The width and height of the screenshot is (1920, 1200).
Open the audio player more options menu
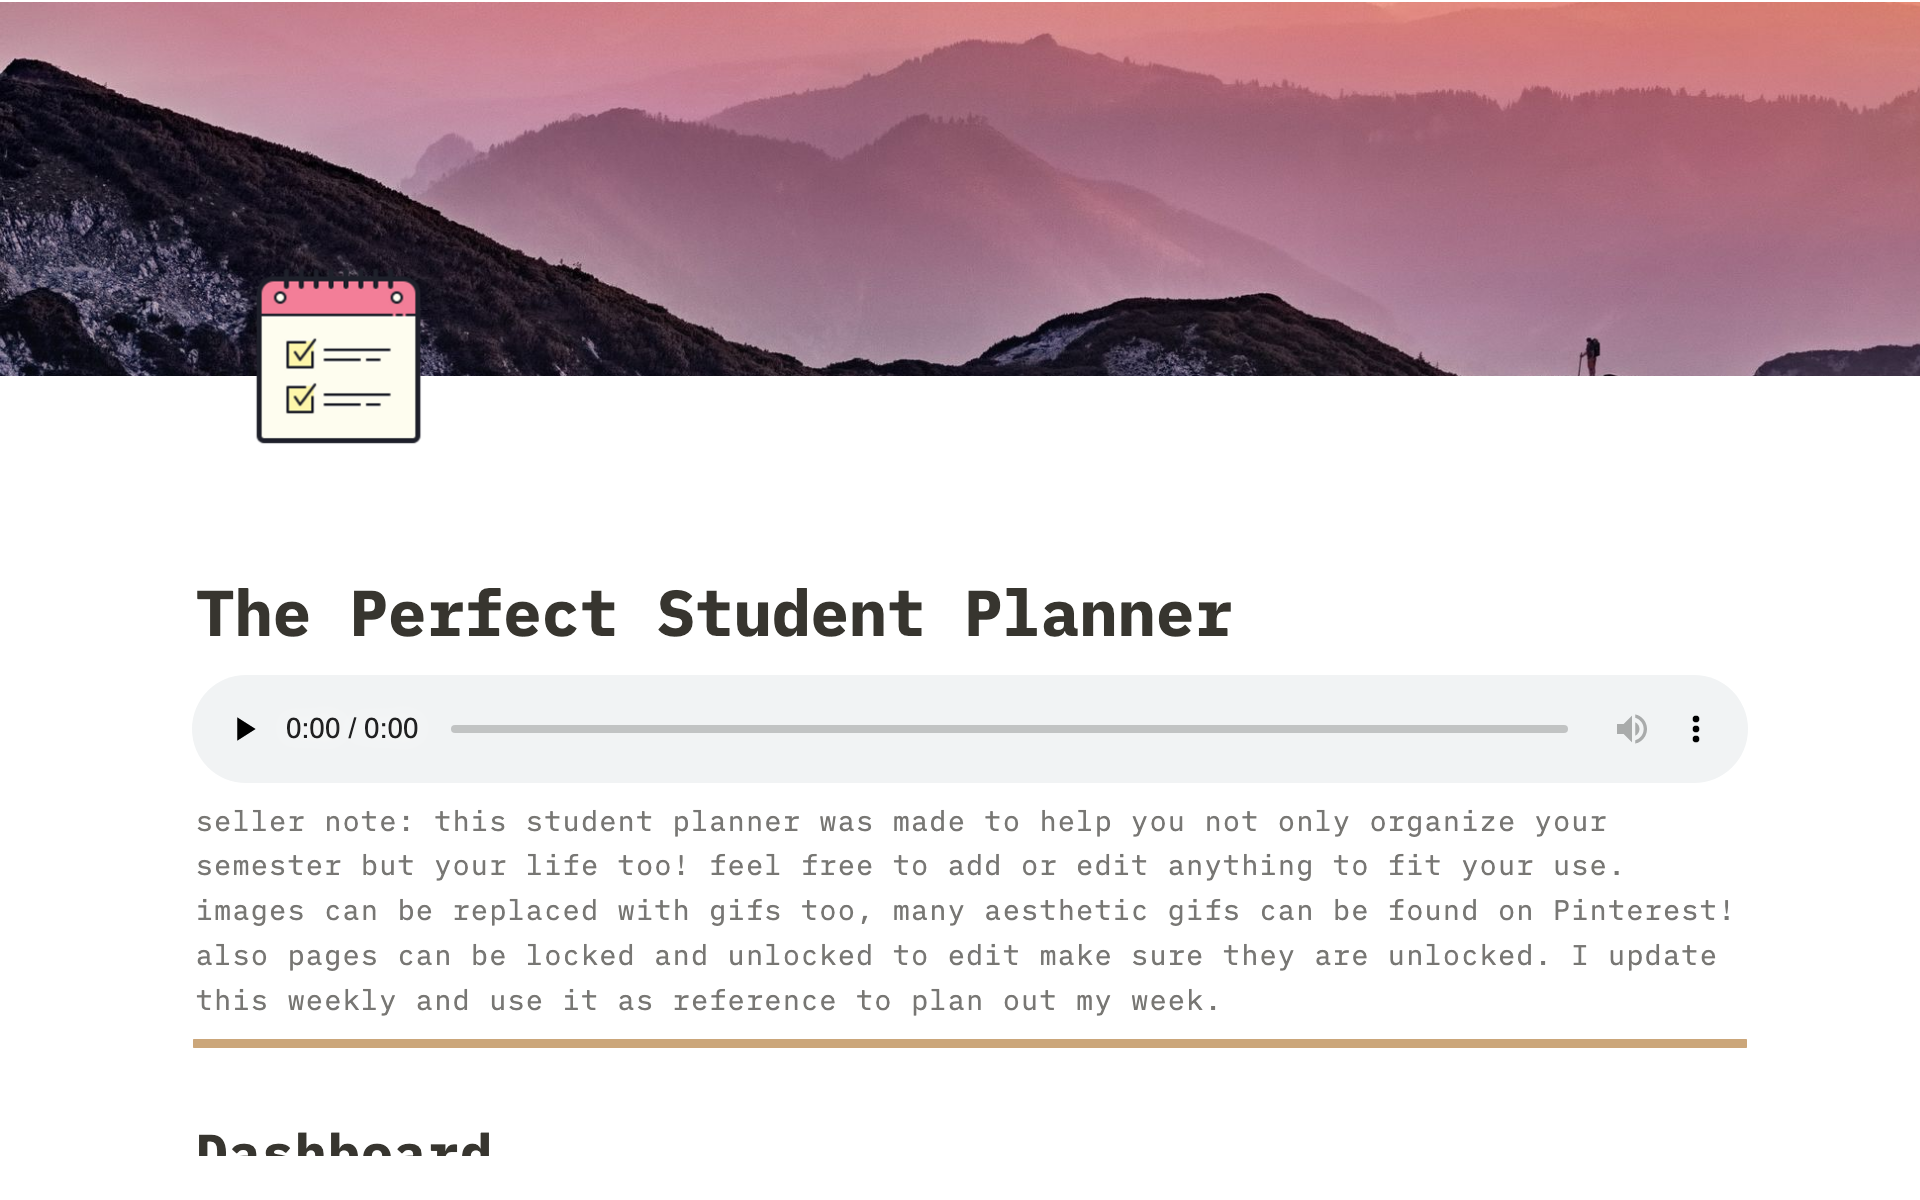pos(1695,729)
